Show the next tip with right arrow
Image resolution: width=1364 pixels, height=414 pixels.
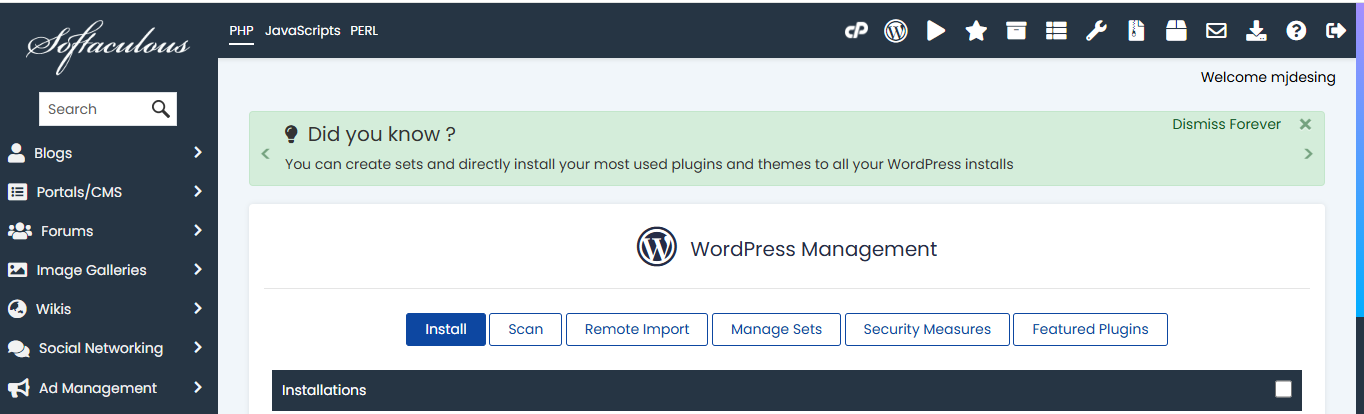1308,154
